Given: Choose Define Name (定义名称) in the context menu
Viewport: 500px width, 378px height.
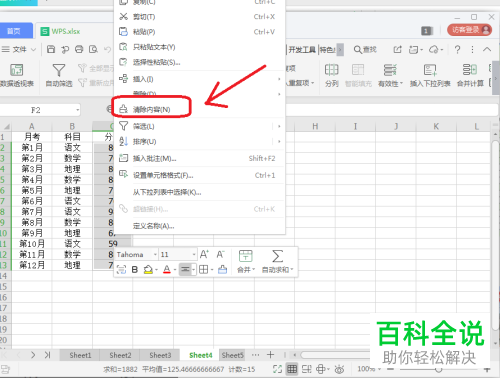Looking at the screenshot, I should [200, 226].
